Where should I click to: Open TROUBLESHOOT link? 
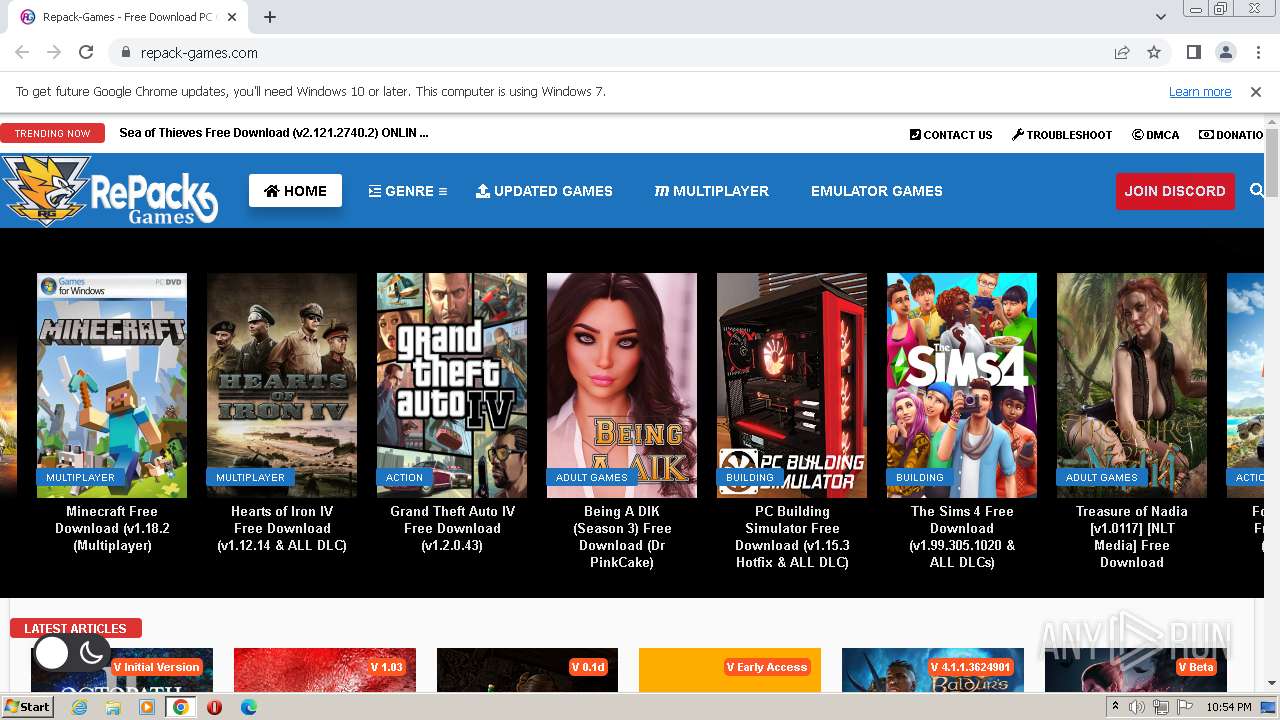click(1062, 135)
